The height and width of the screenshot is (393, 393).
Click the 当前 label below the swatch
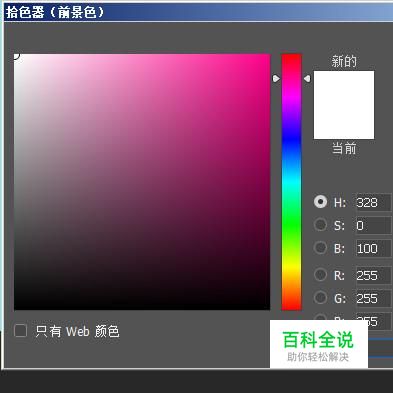[x=344, y=148]
